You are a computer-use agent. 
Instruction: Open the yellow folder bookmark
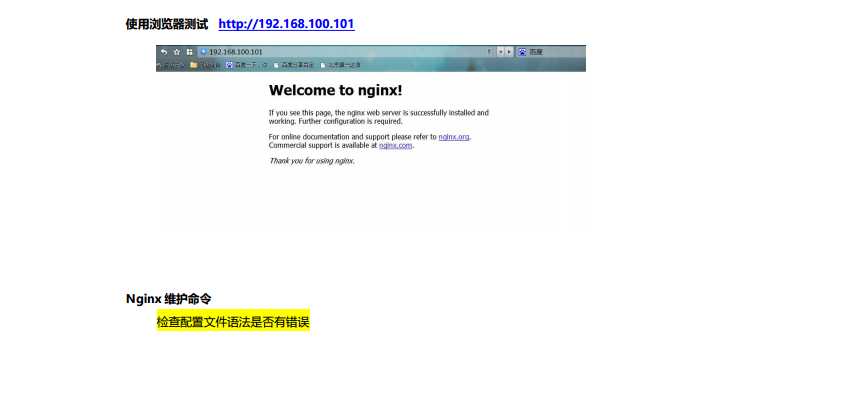click(x=205, y=65)
